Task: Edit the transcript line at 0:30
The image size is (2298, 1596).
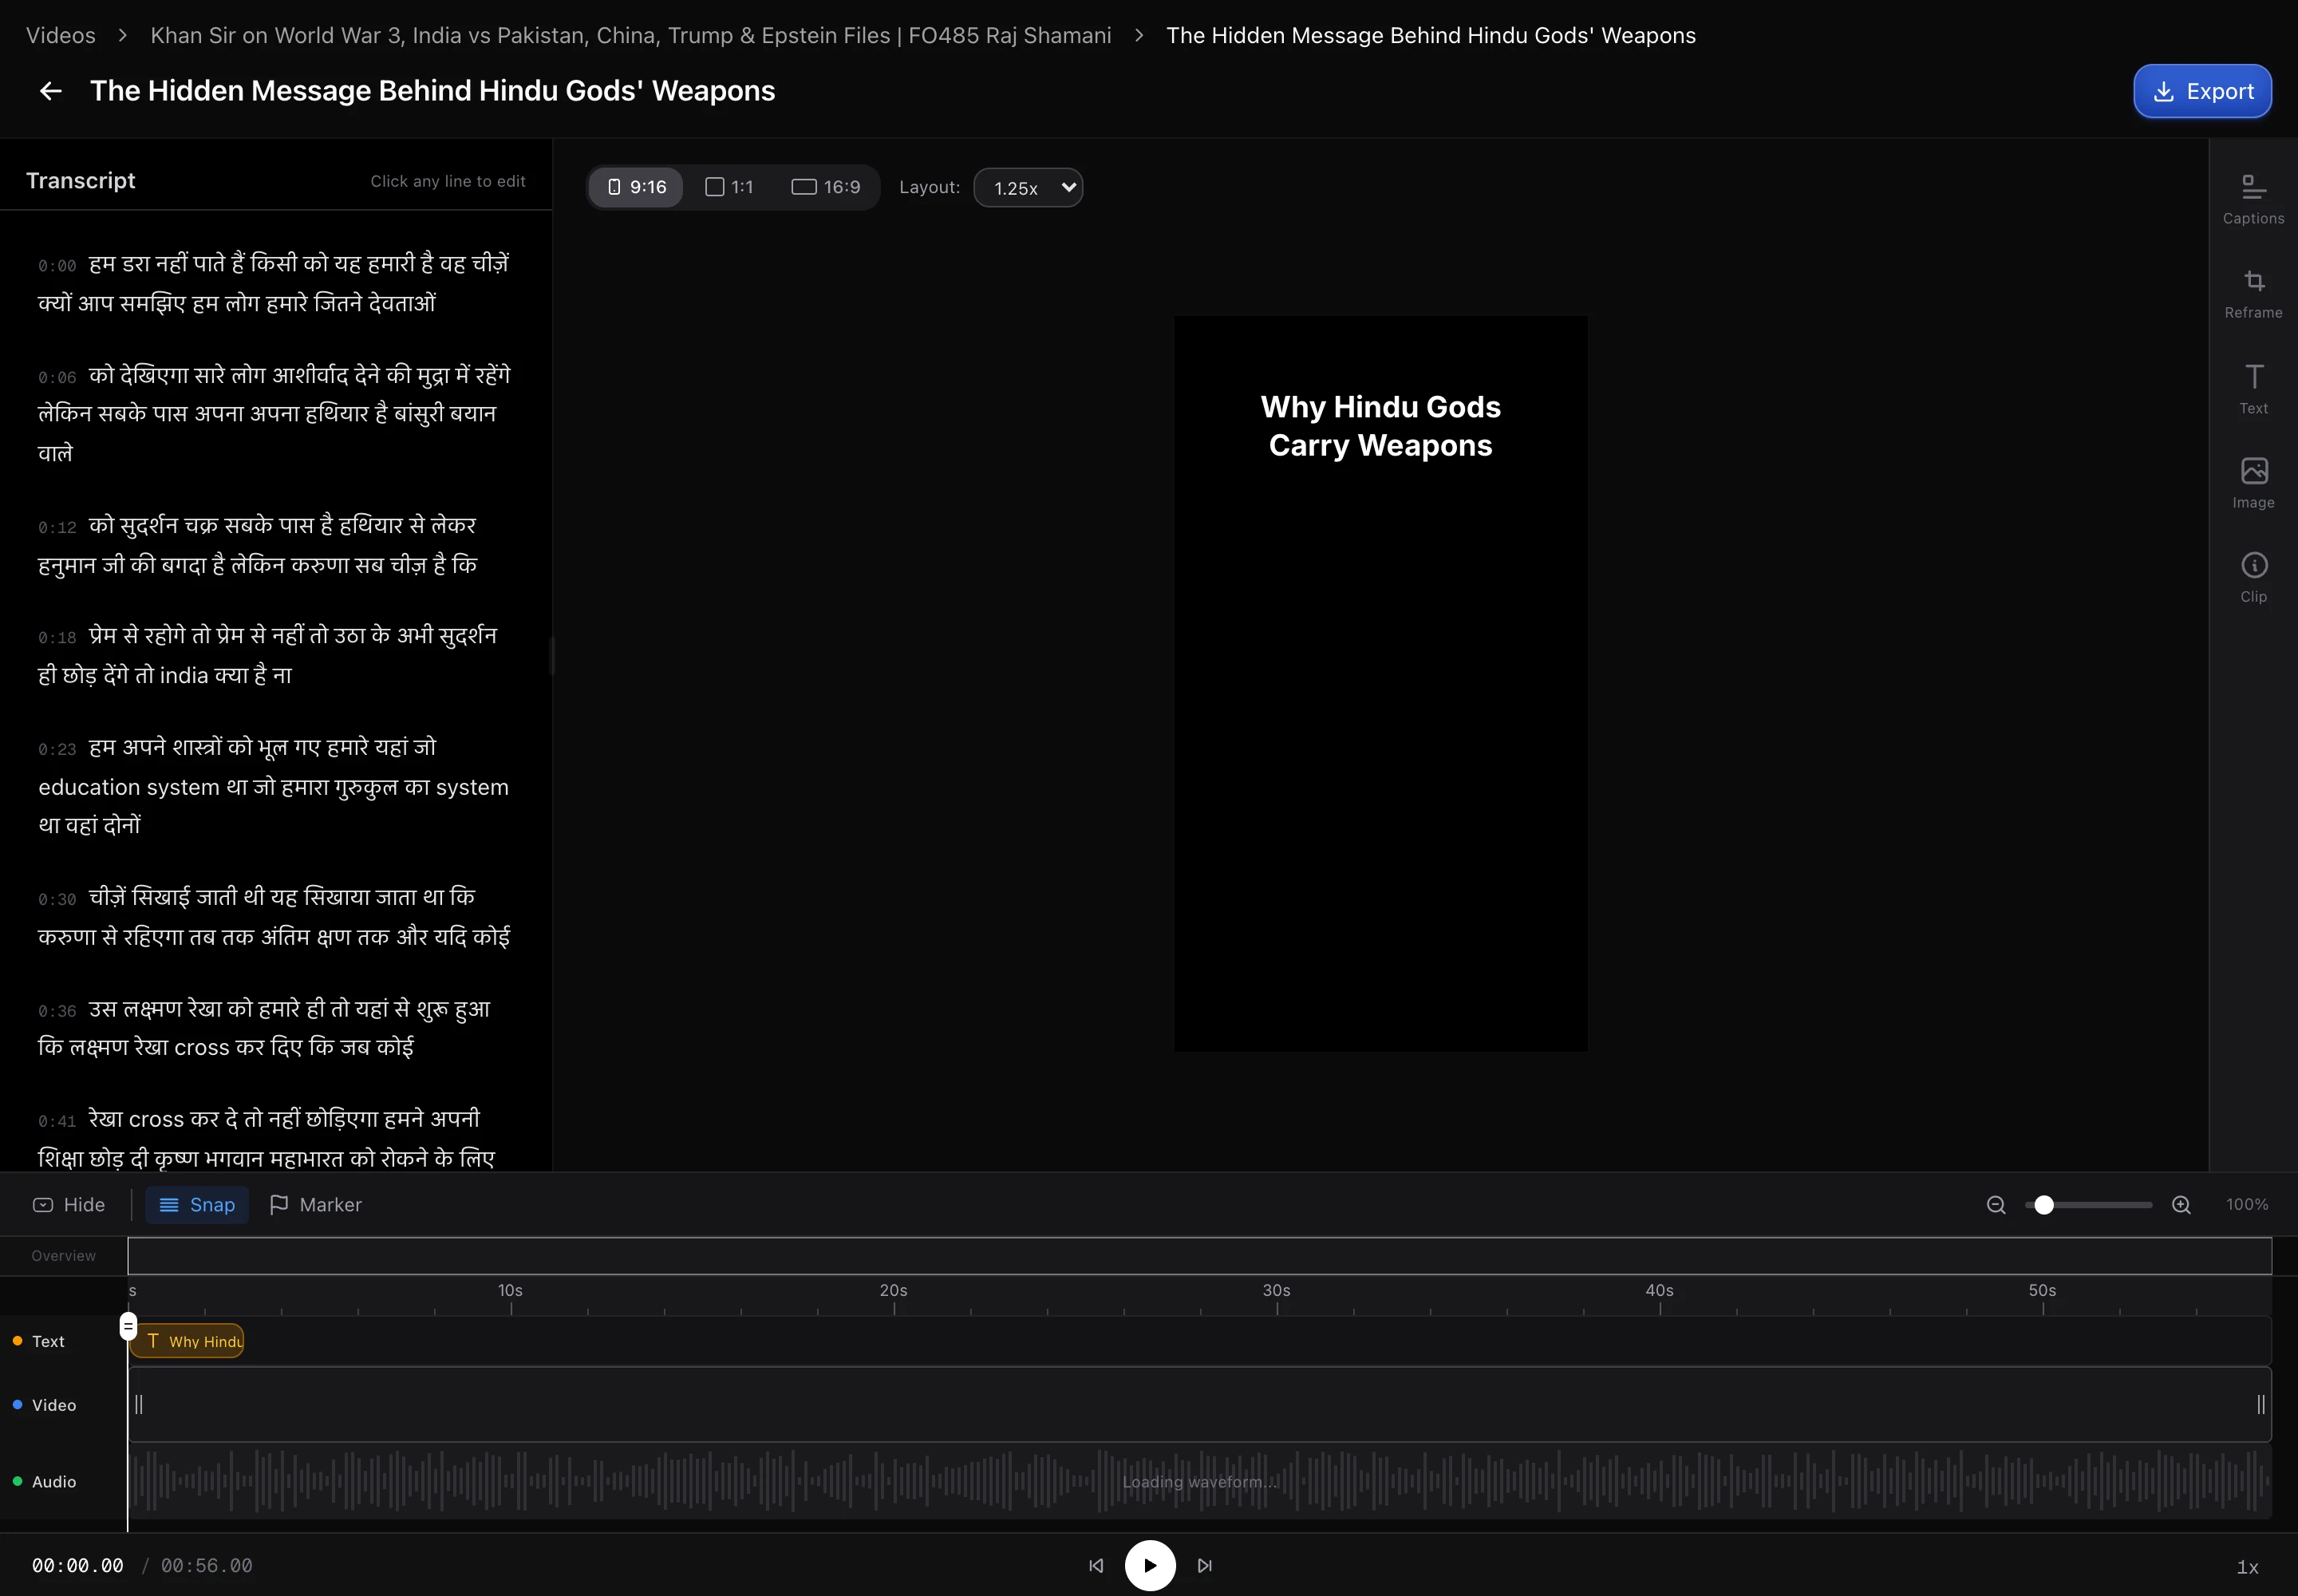Action: (x=275, y=916)
